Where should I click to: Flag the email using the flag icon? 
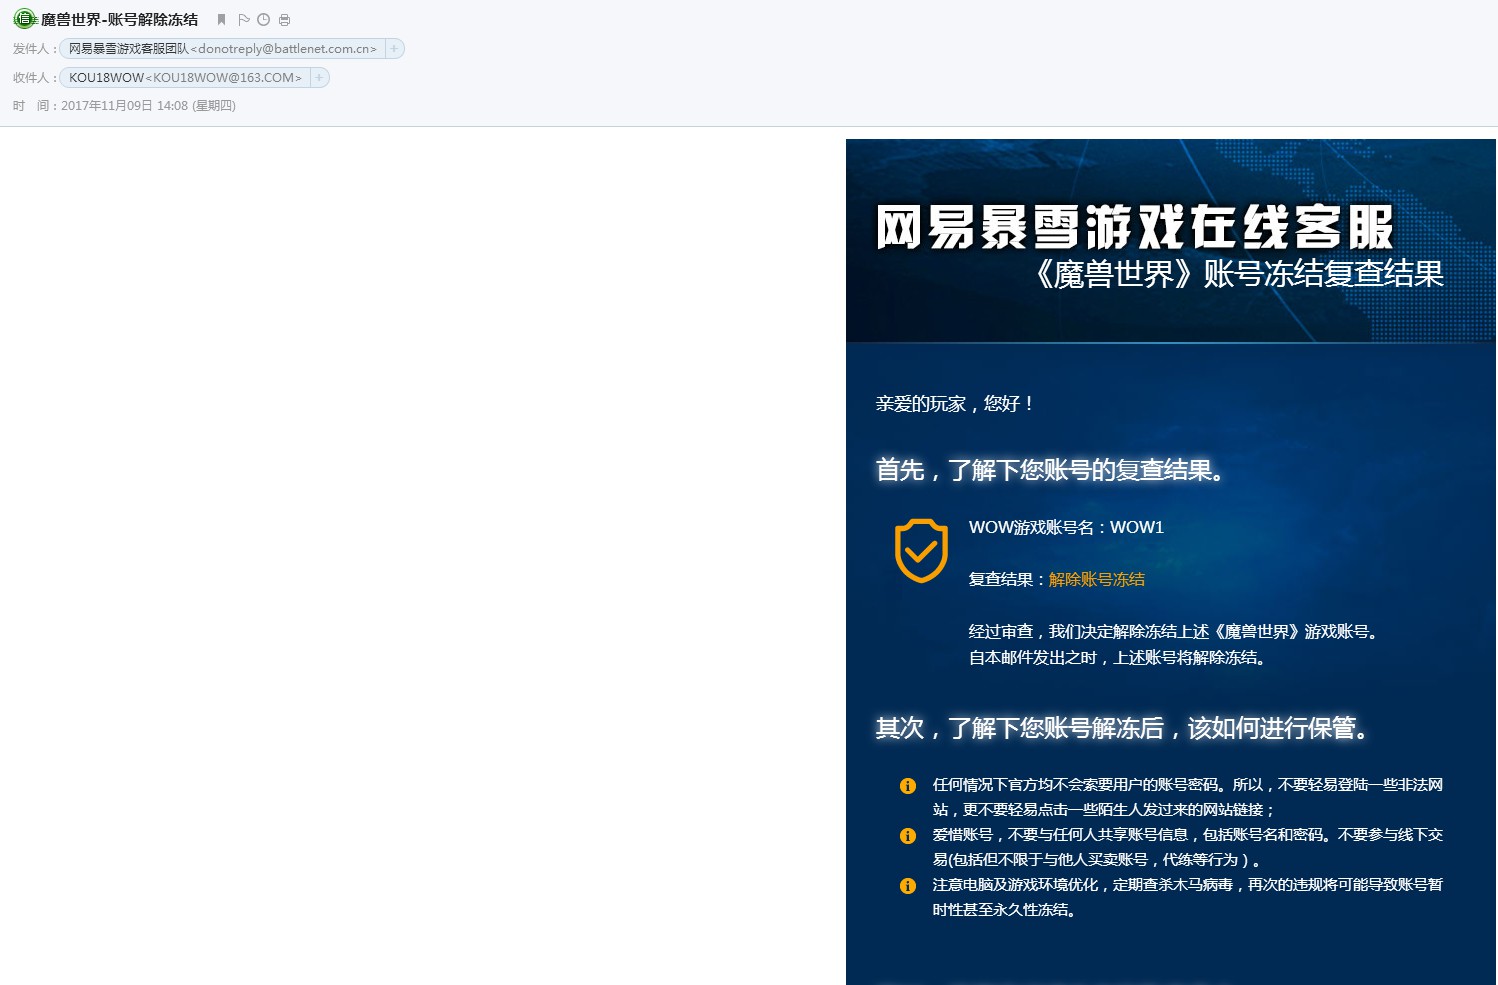click(x=244, y=20)
